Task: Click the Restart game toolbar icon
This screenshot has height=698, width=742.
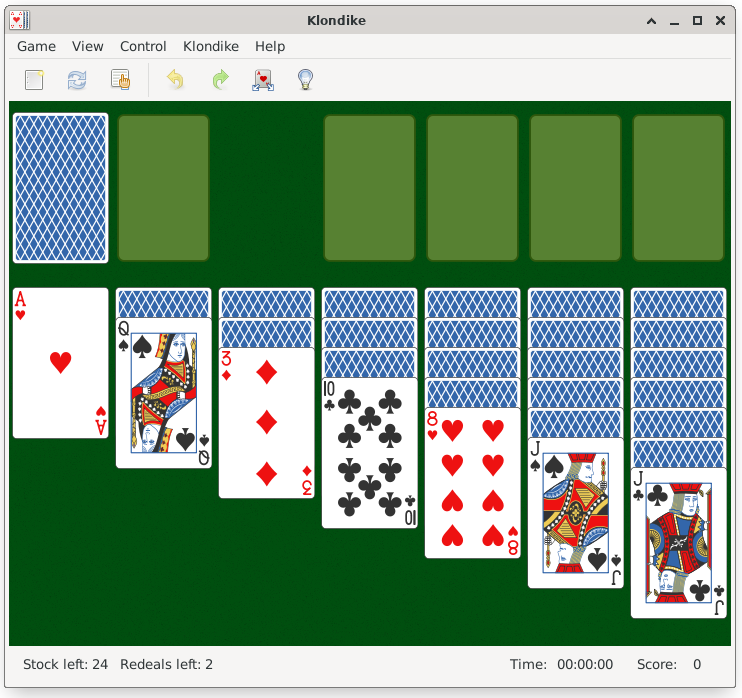Action: [77, 80]
